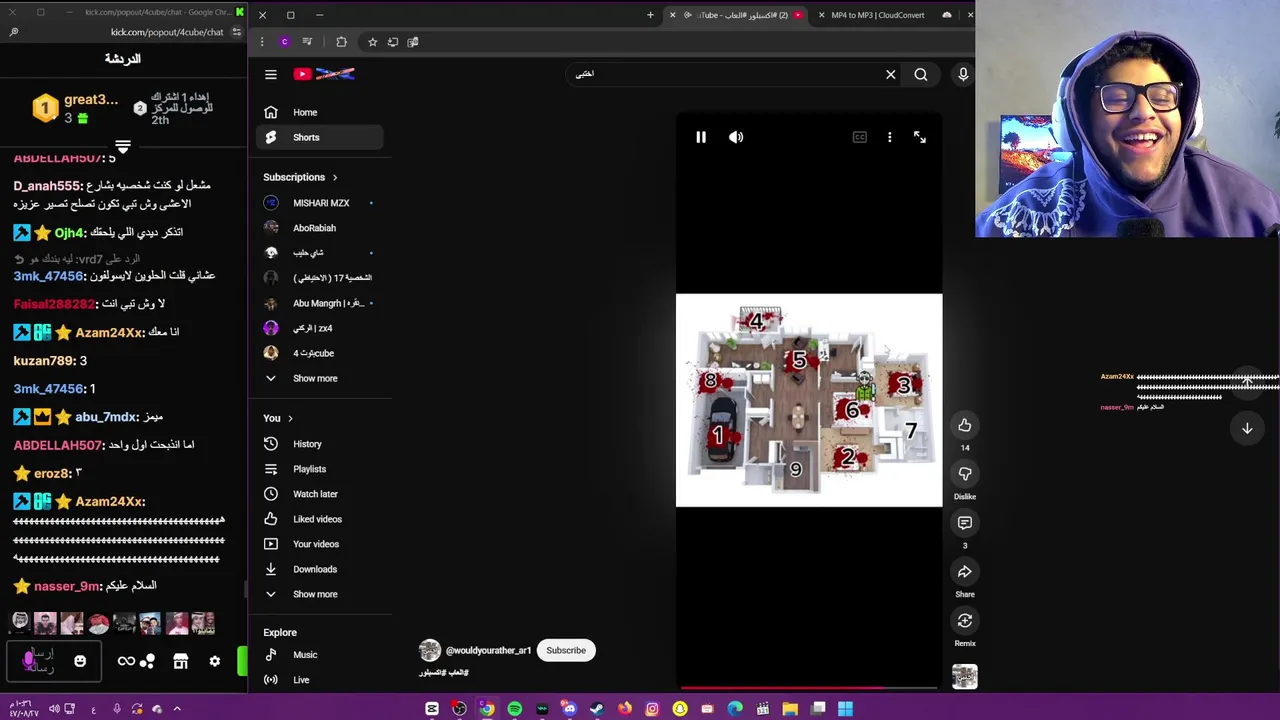Image resolution: width=1280 pixels, height=720 pixels.
Task: Open the YouTube hamburger guide menu
Action: coord(270,74)
